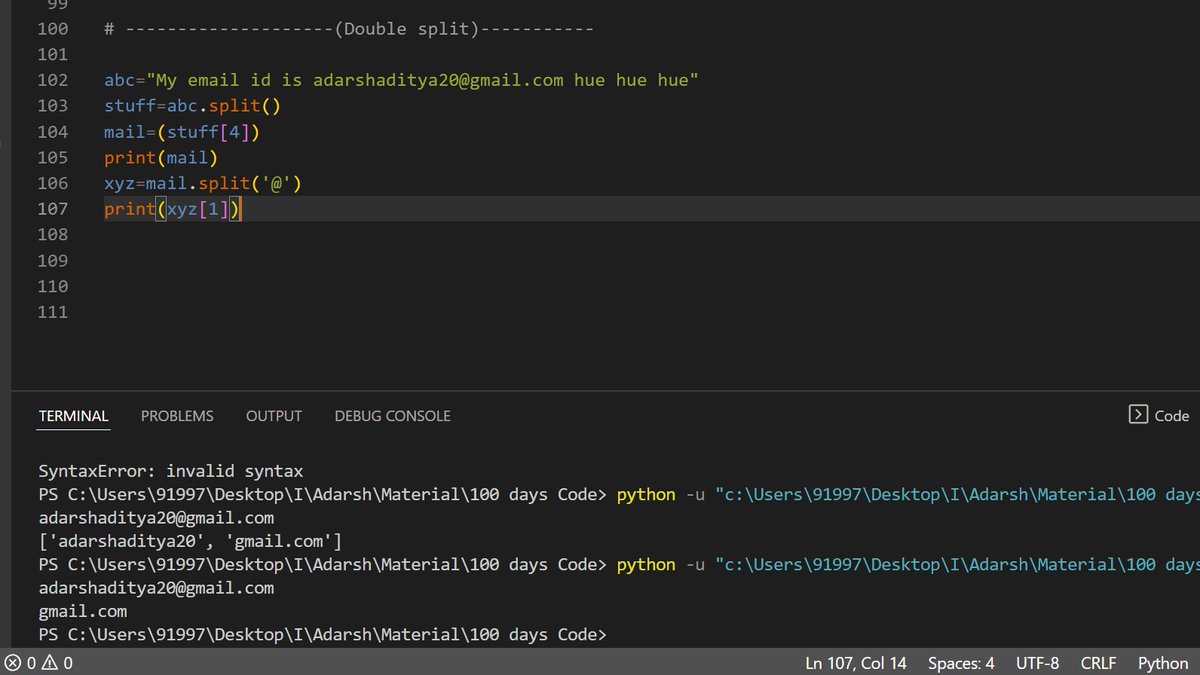Click the SyntaxError: invalid syntax terminal message
Viewport: 1200px width, 675px height.
(171, 471)
